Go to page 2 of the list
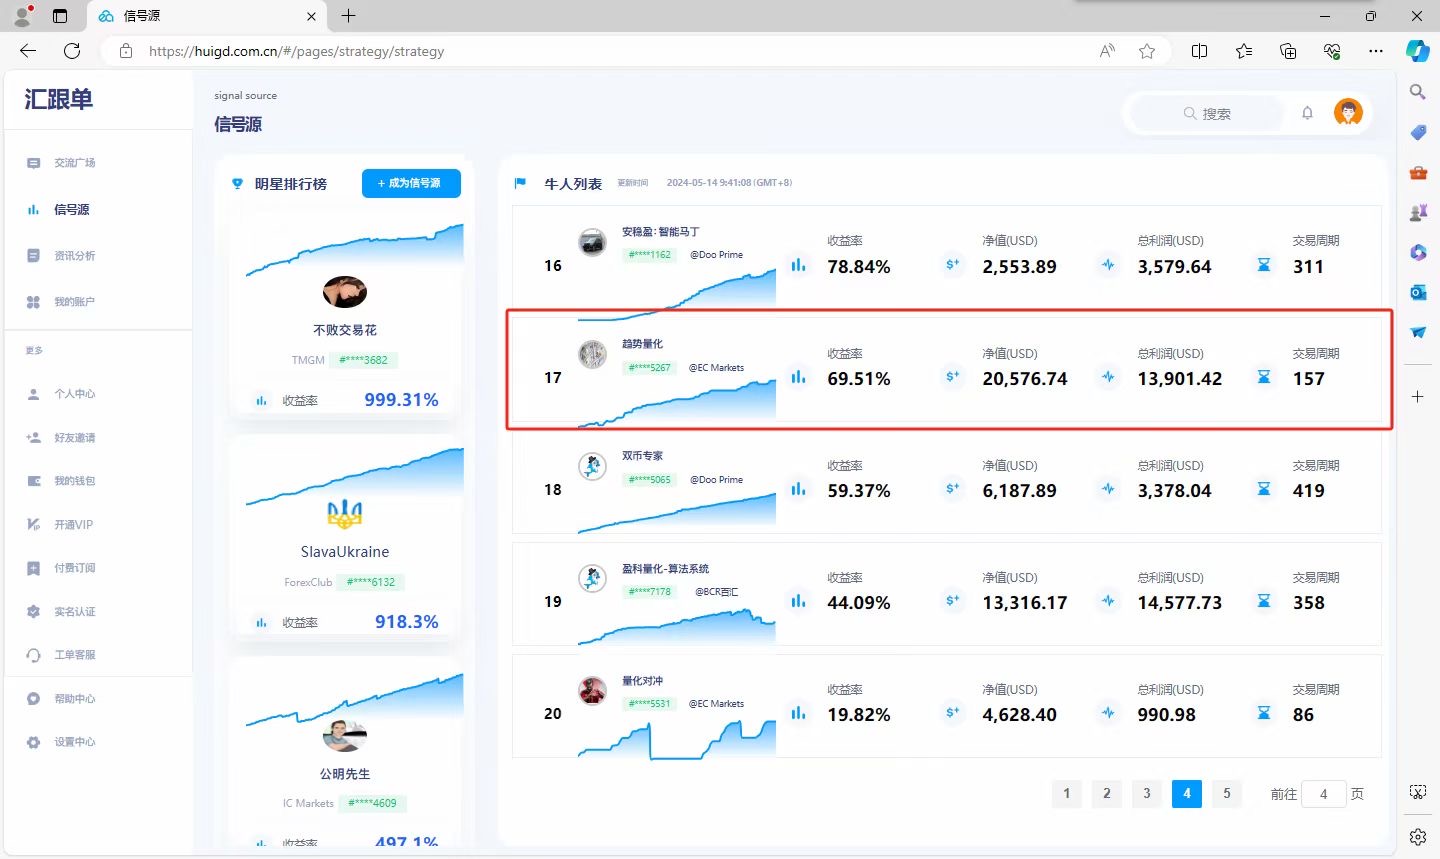This screenshot has height=859, width=1440. coord(1107,794)
